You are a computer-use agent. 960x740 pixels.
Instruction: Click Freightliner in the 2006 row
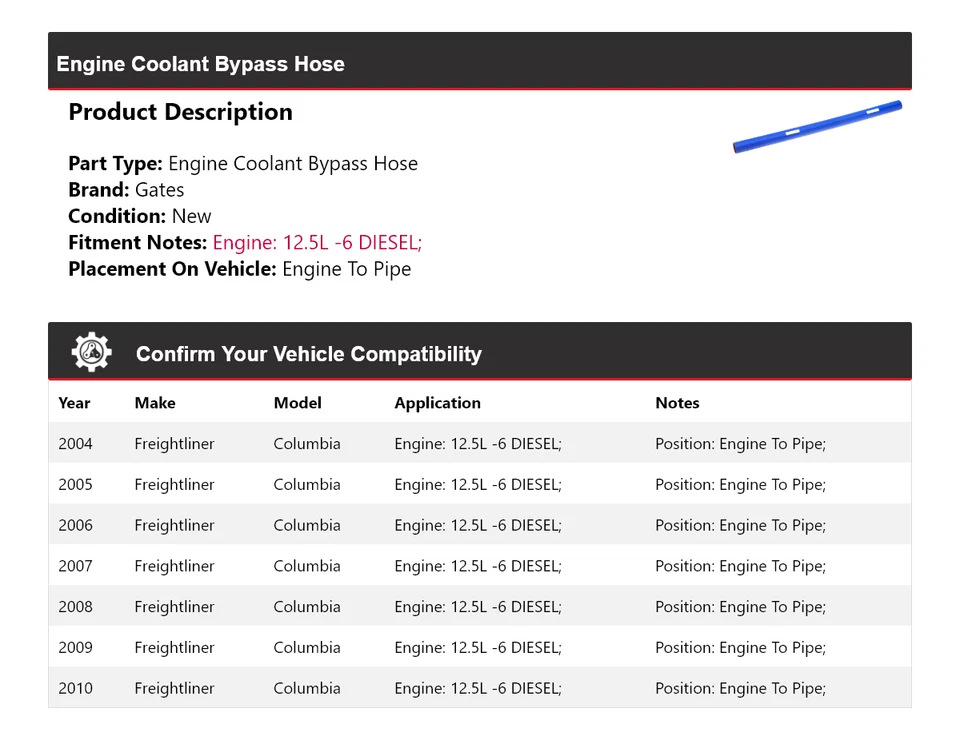pos(174,525)
